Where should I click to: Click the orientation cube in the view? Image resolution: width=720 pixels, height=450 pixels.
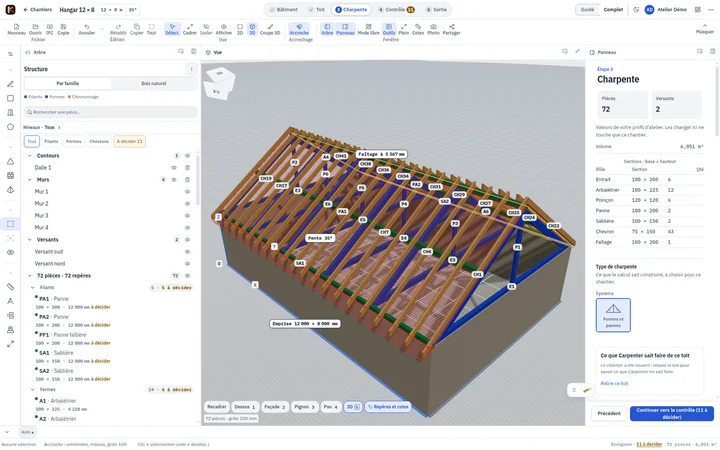220,83
